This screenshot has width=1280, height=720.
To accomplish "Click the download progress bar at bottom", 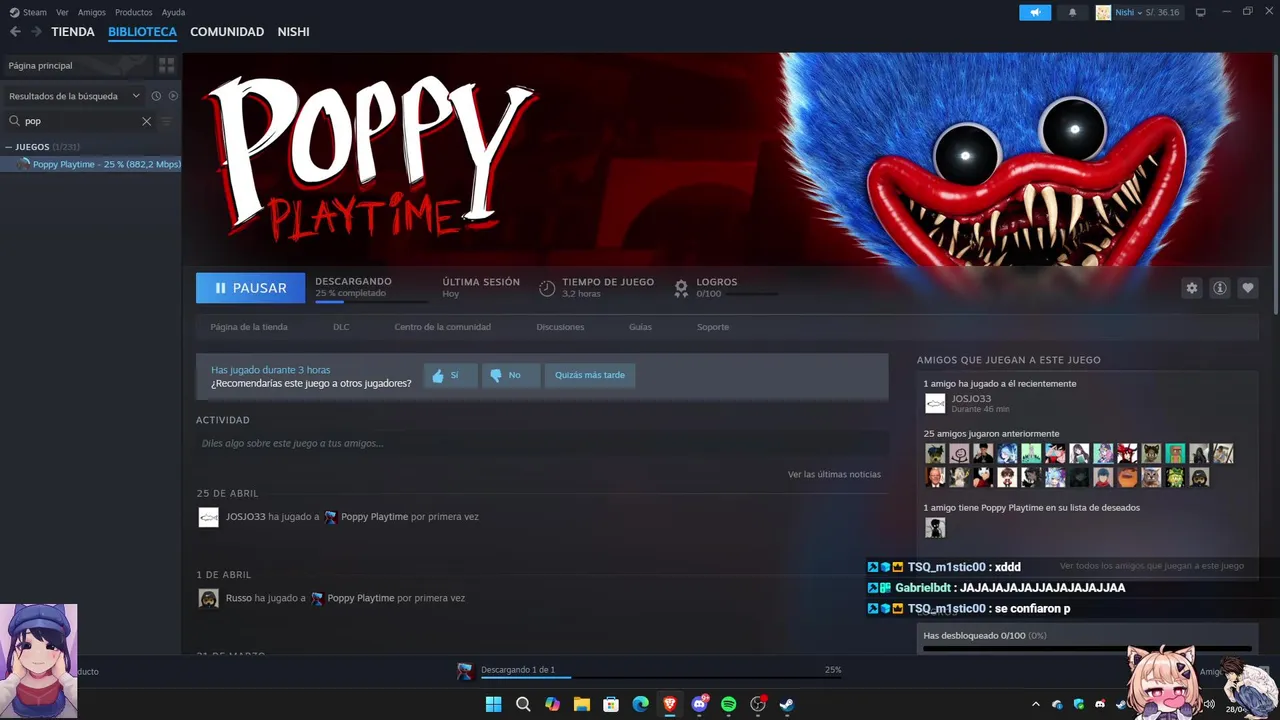I will coord(661,676).
